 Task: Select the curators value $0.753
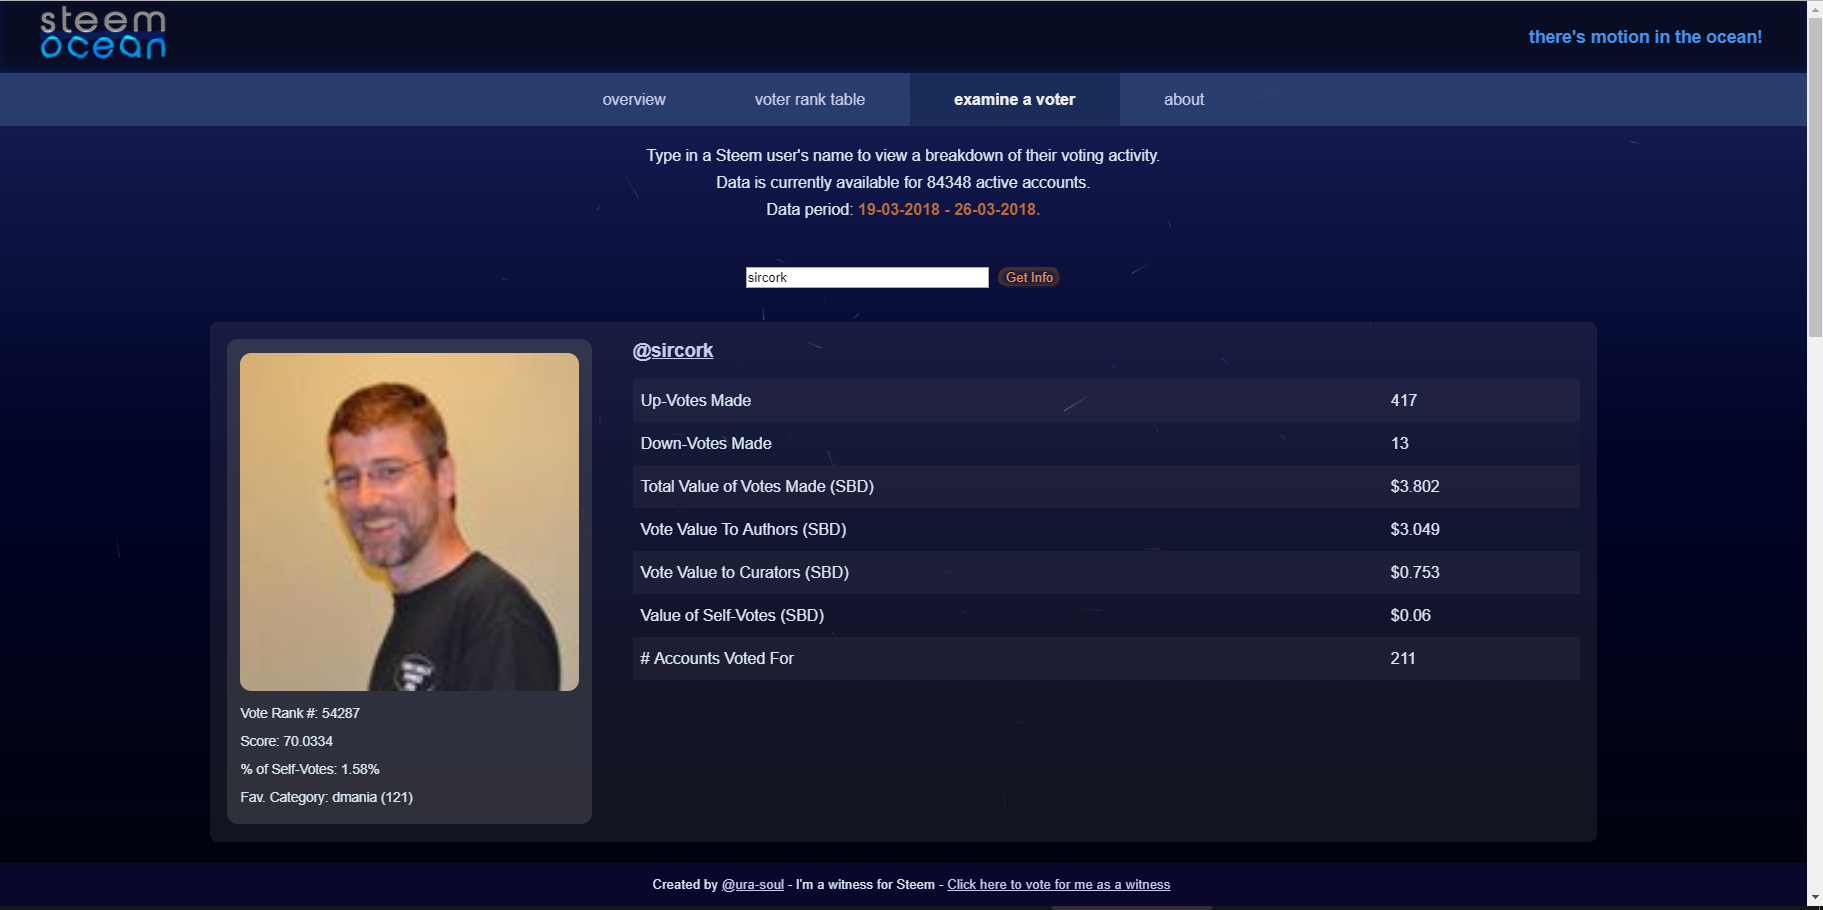(1415, 572)
